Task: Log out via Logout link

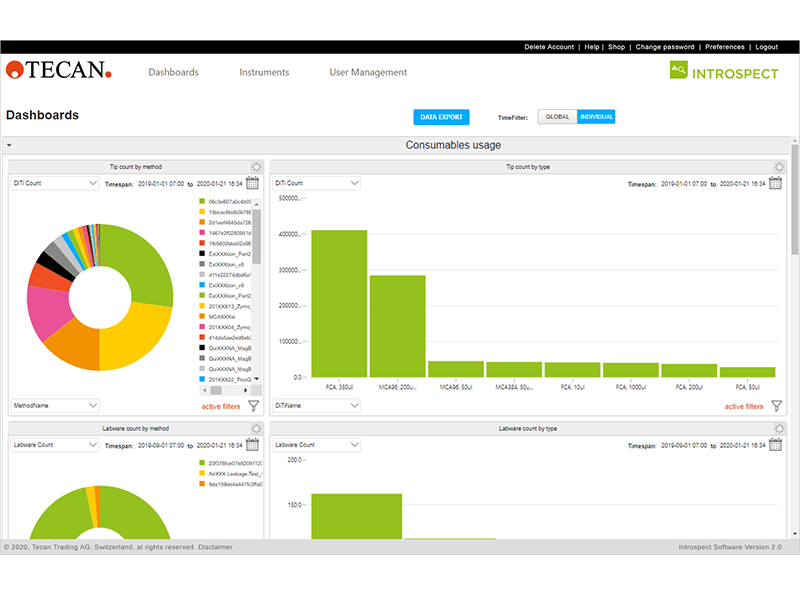Action: [767, 47]
